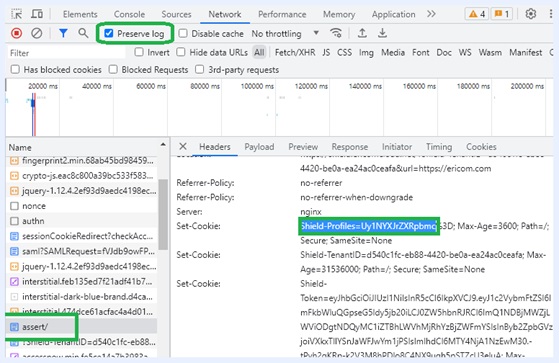Open DevTools settings gear
559x363 pixels.
[x=530, y=14]
